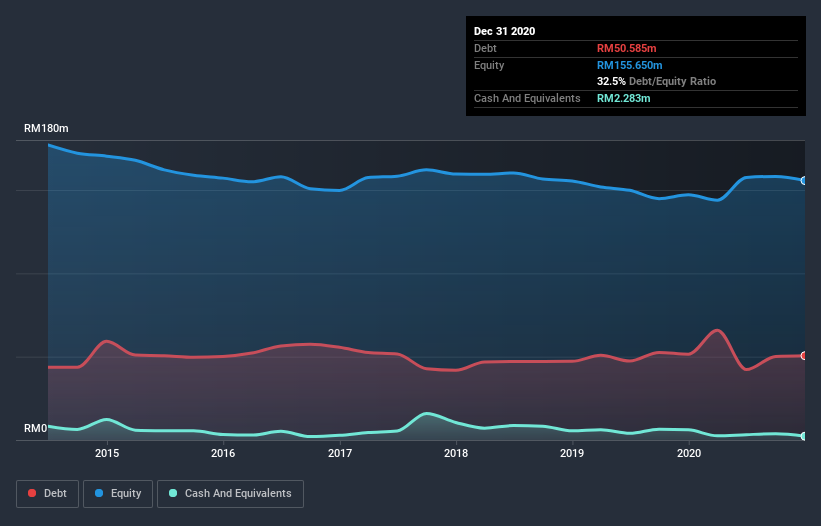Toggle the Debt legend button
Image resolution: width=821 pixels, height=526 pixels.
[47, 494]
